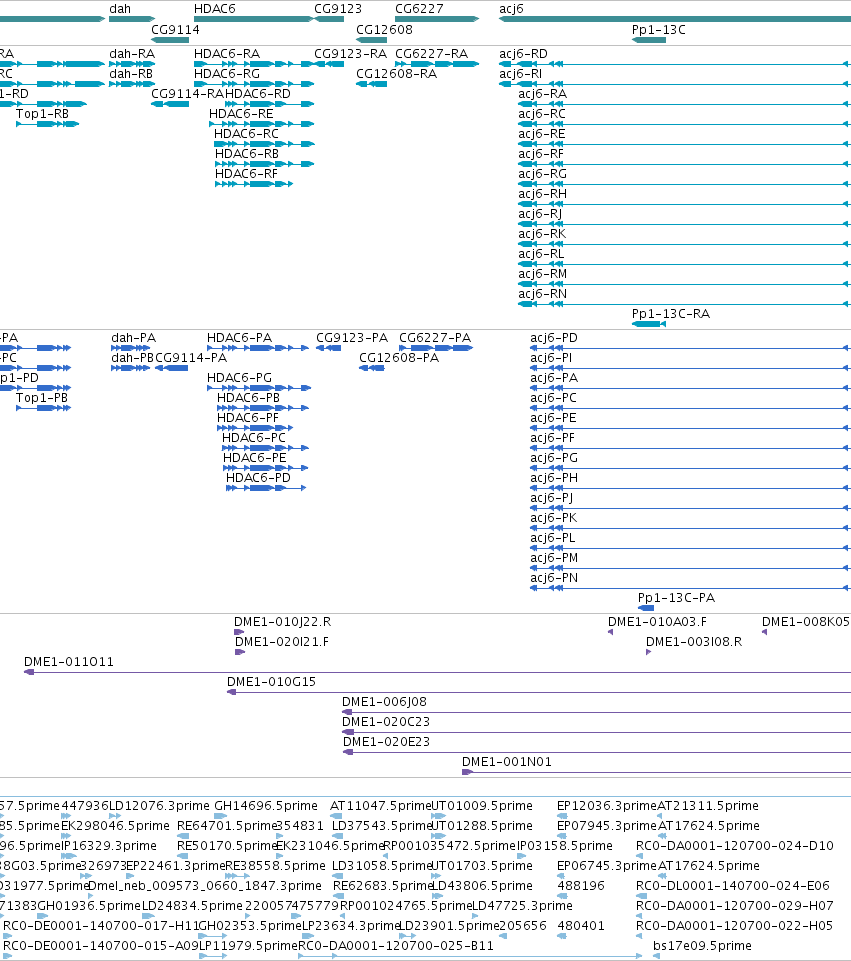
Task: Click transcript label CG12608-RA
Action: tap(396, 74)
